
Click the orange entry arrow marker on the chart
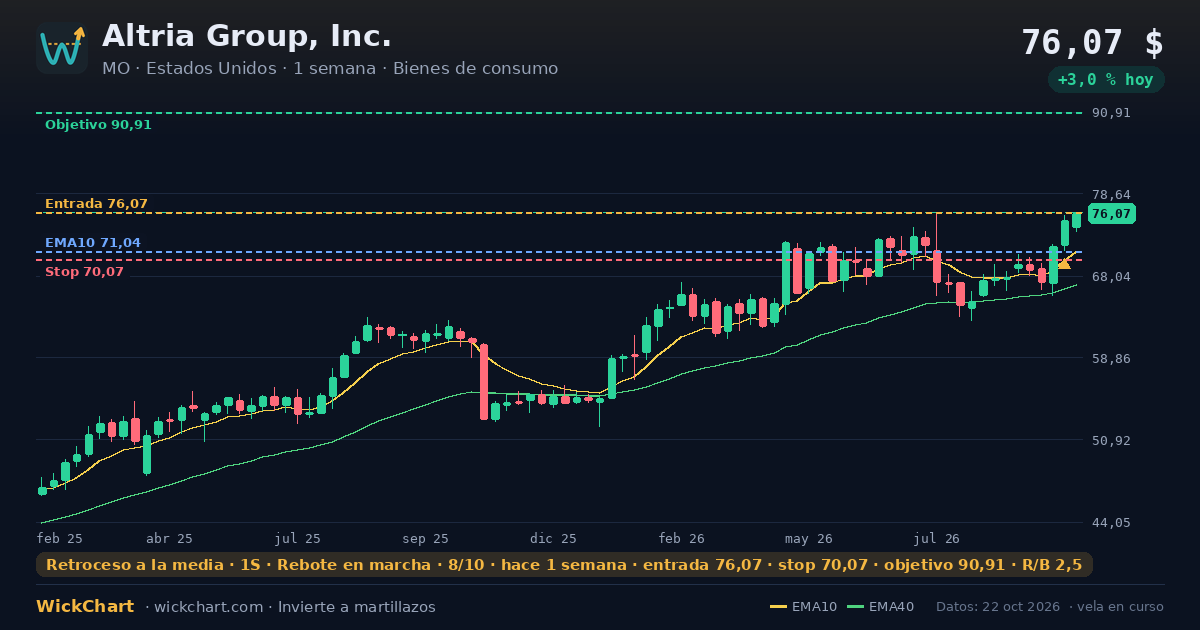pos(1064,262)
